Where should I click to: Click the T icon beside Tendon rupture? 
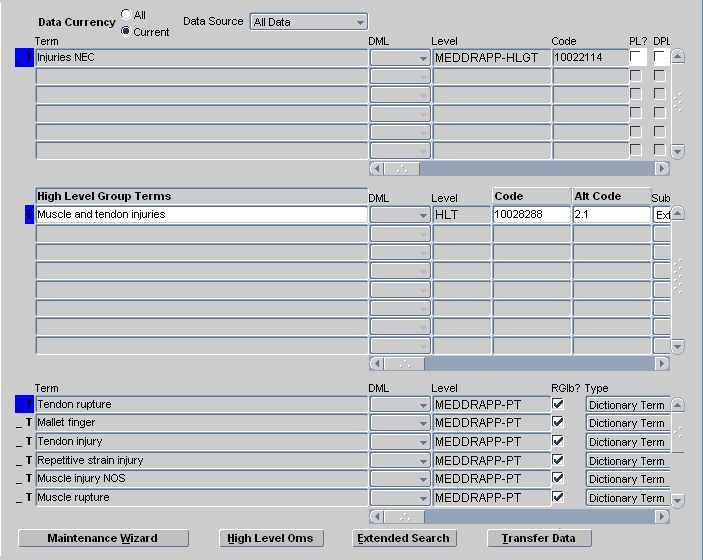(29, 404)
